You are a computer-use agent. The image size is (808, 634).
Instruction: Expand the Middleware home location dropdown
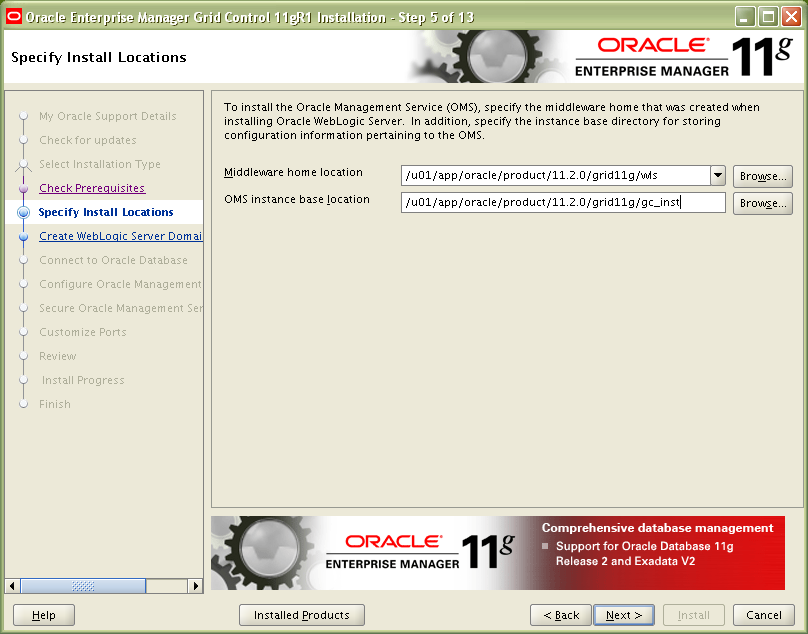(718, 176)
